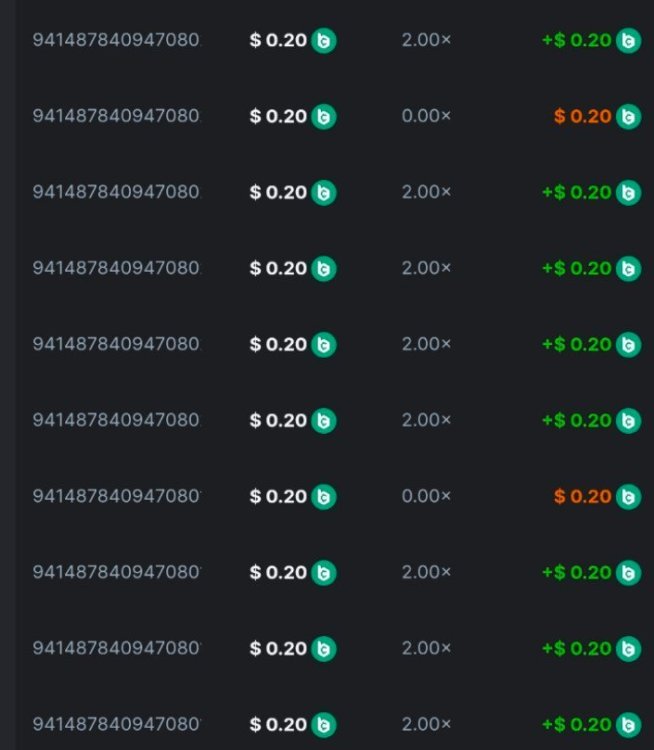
Task: Click the bet-amount coin icon in the second 0.00× row
Action: click(323, 497)
